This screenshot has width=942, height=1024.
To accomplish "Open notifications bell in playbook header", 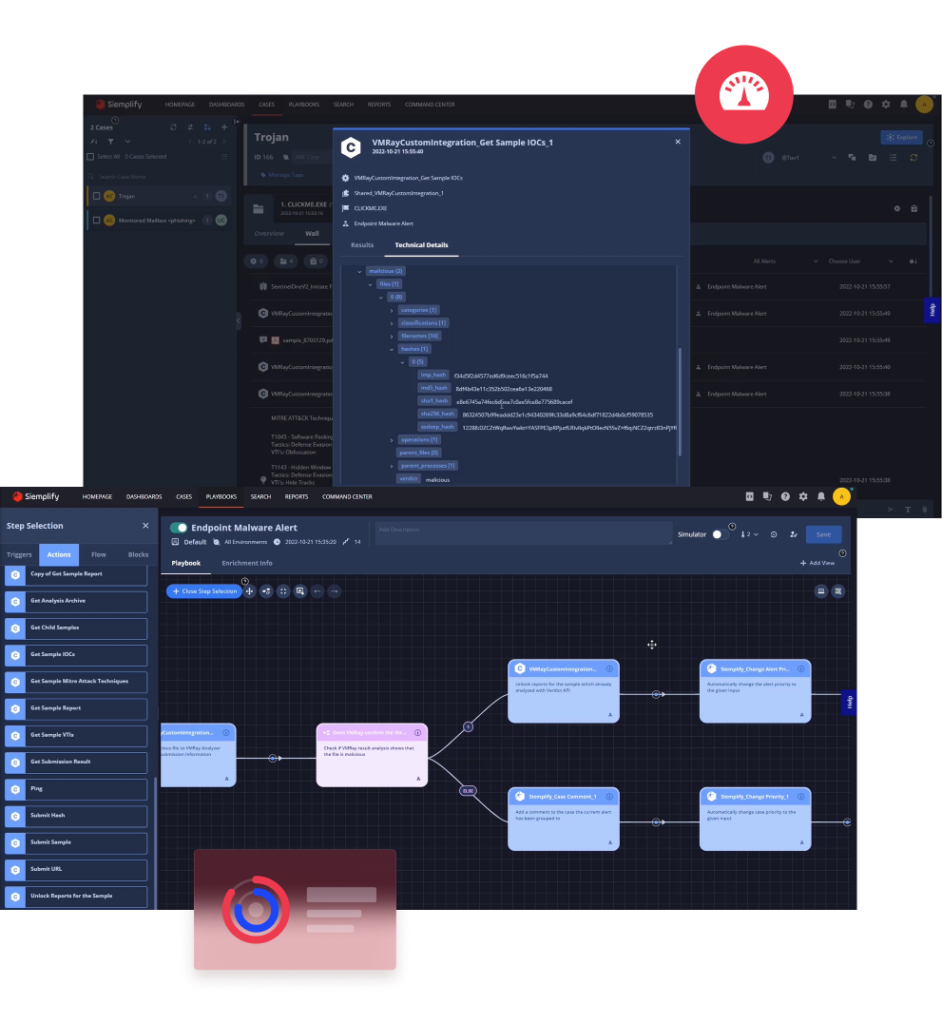I will coord(821,497).
